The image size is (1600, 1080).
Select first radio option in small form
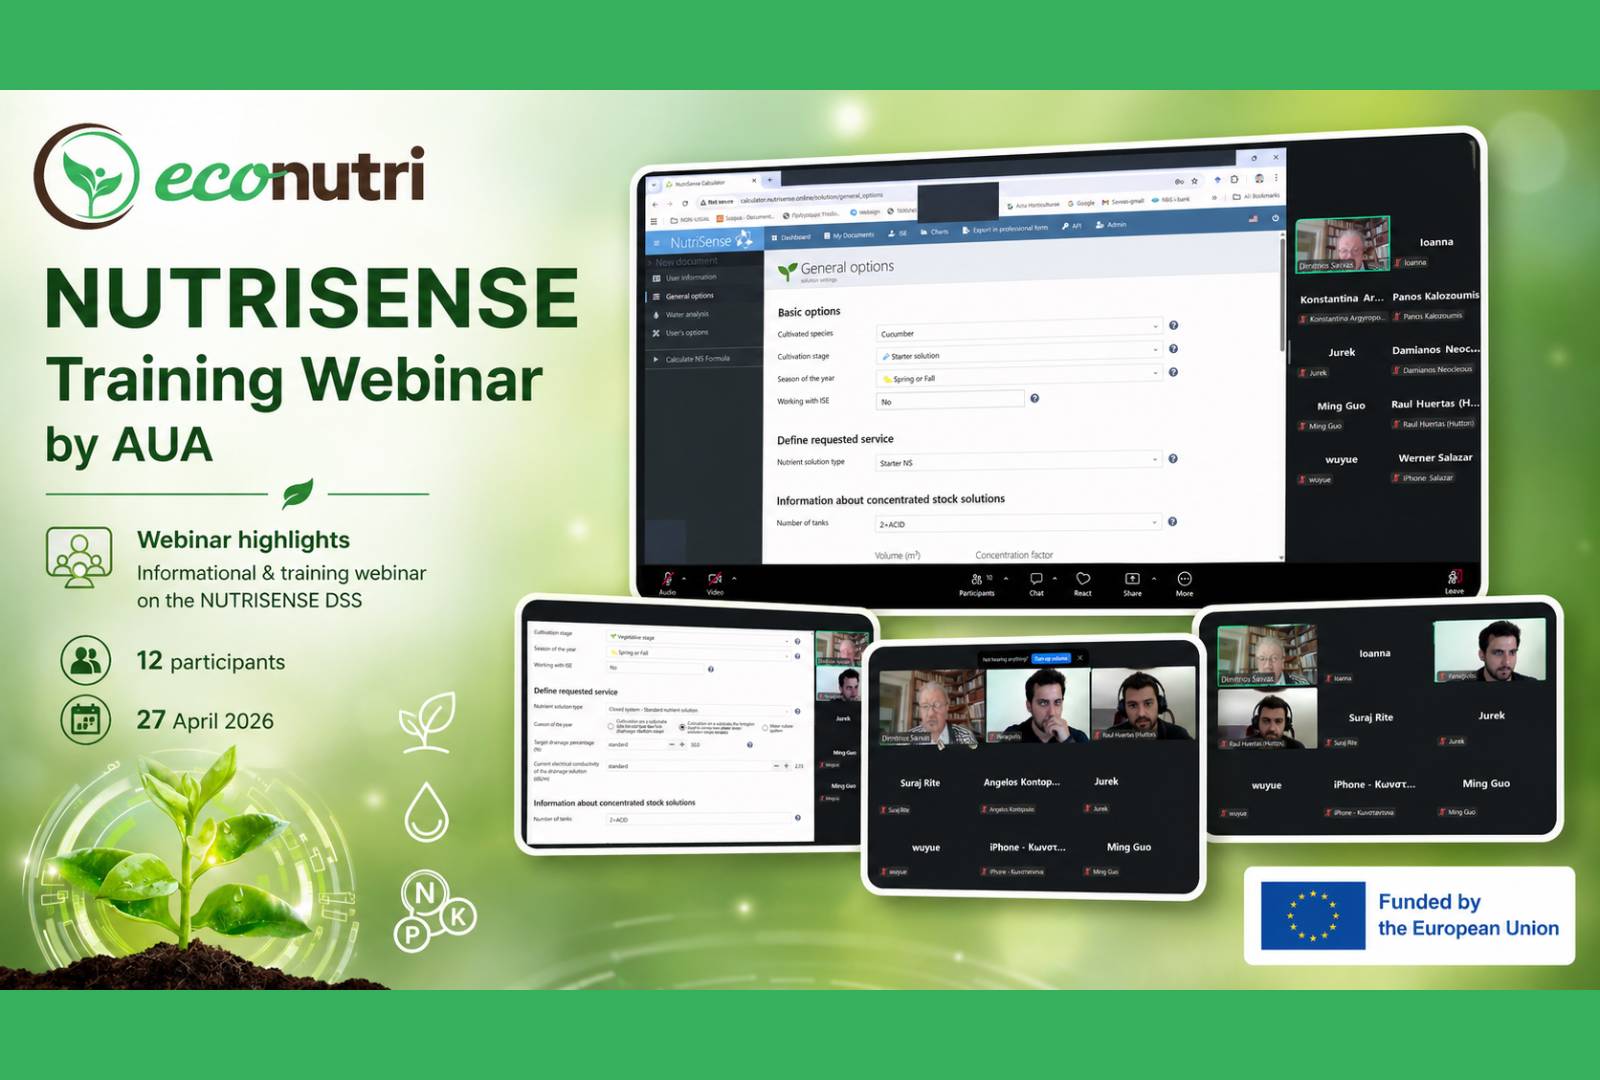point(611,726)
